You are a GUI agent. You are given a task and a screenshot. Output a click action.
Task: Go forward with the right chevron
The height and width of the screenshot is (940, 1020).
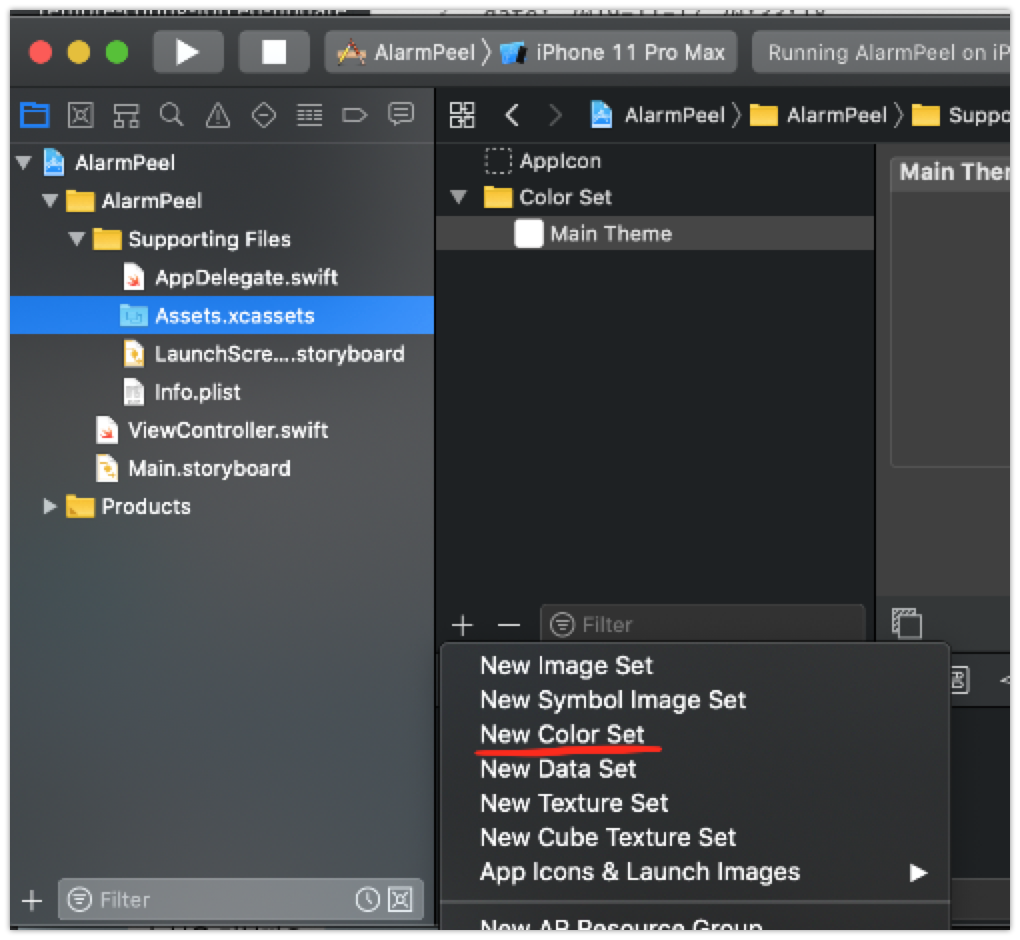(x=555, y=115)
